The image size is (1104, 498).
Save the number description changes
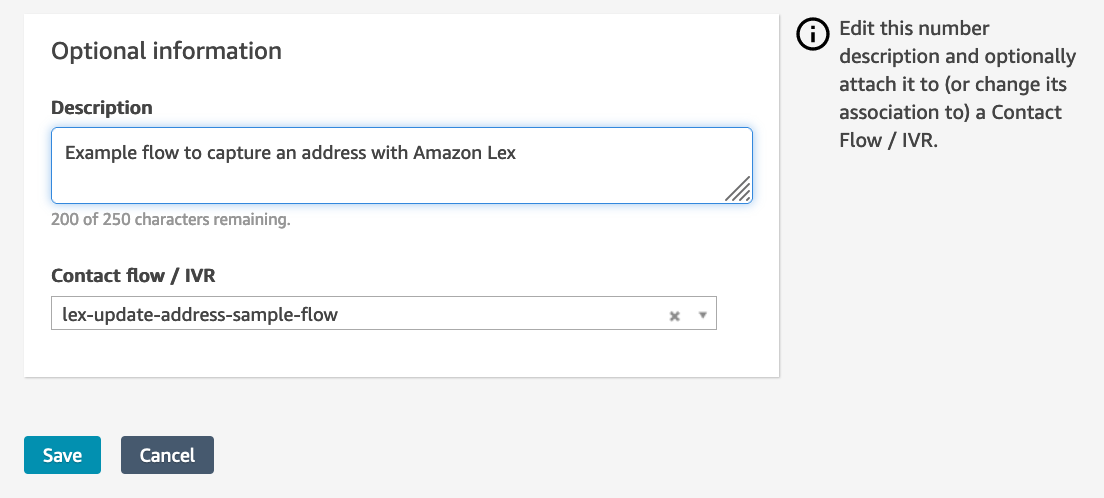click(x=62, y=455)
